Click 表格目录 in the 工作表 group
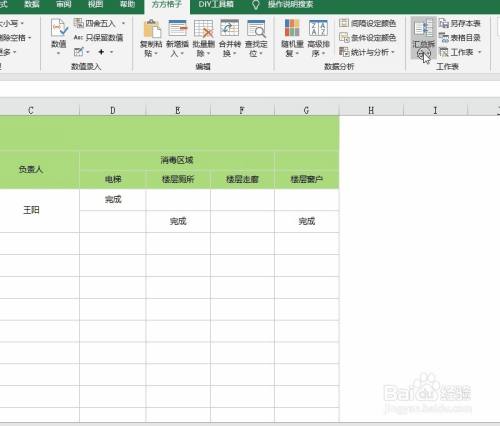This screenshot has height=426, width=500. pyautogui.click(x=460, y=37)
